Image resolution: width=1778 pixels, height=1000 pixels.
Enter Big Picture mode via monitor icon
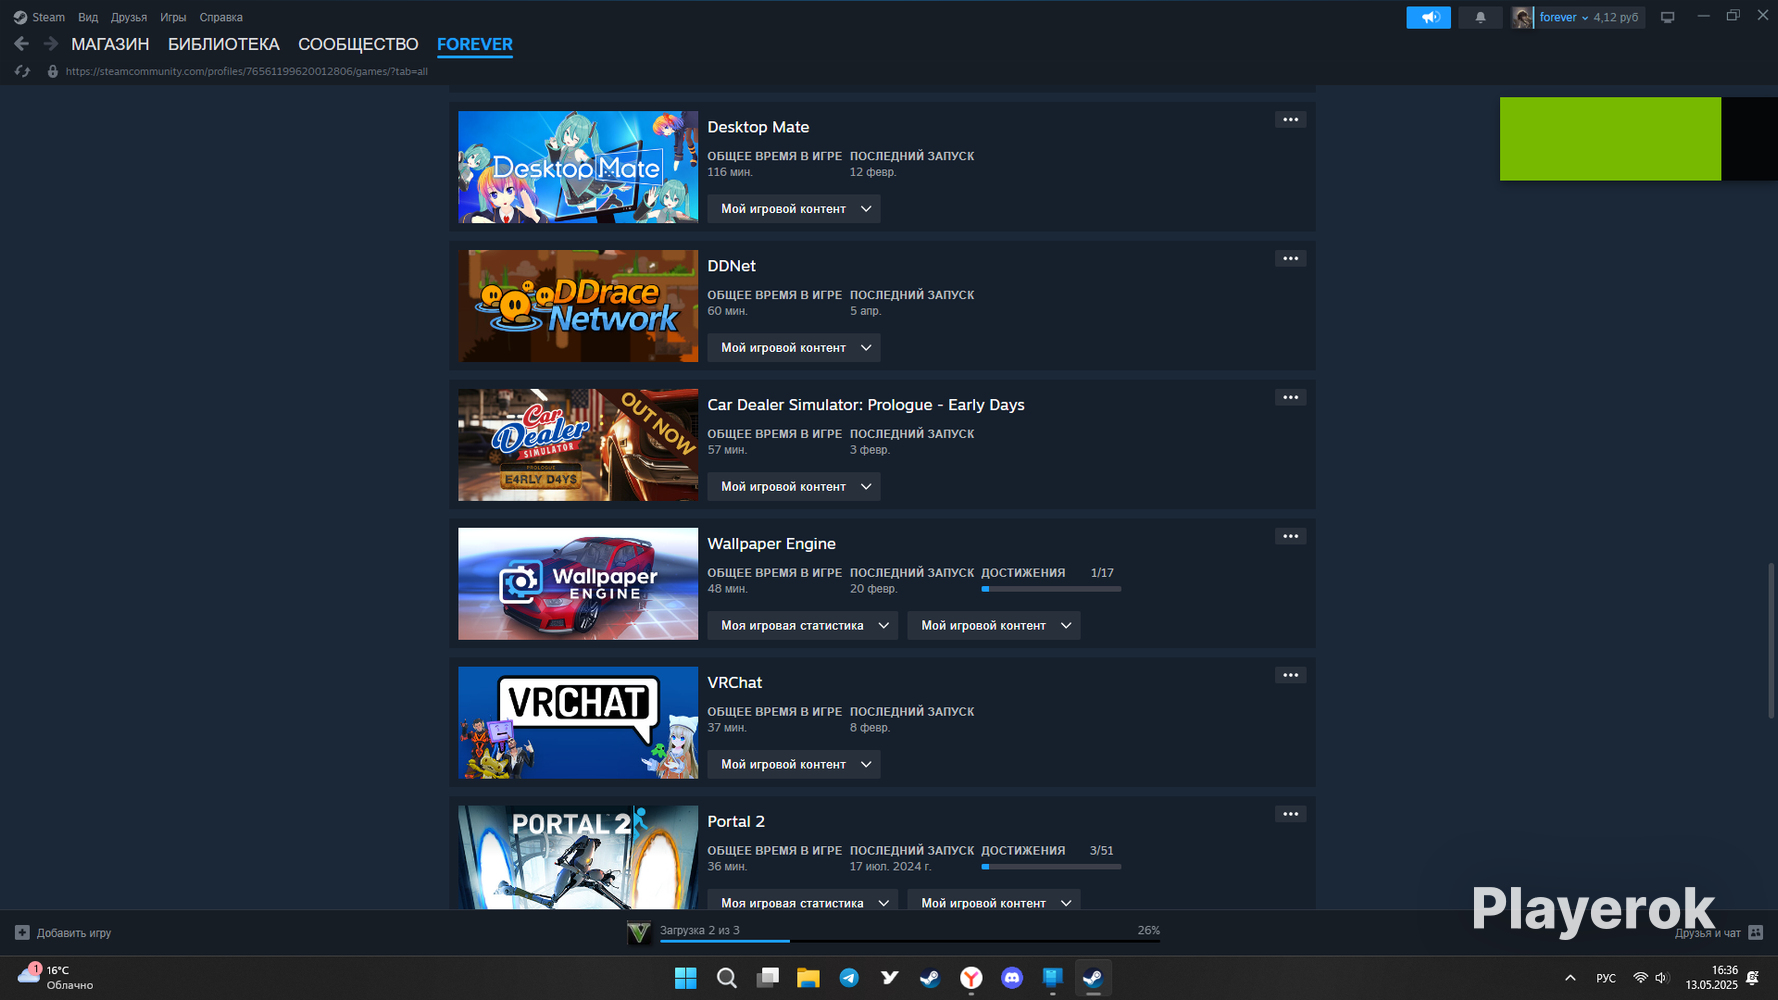pos(1667,17)
